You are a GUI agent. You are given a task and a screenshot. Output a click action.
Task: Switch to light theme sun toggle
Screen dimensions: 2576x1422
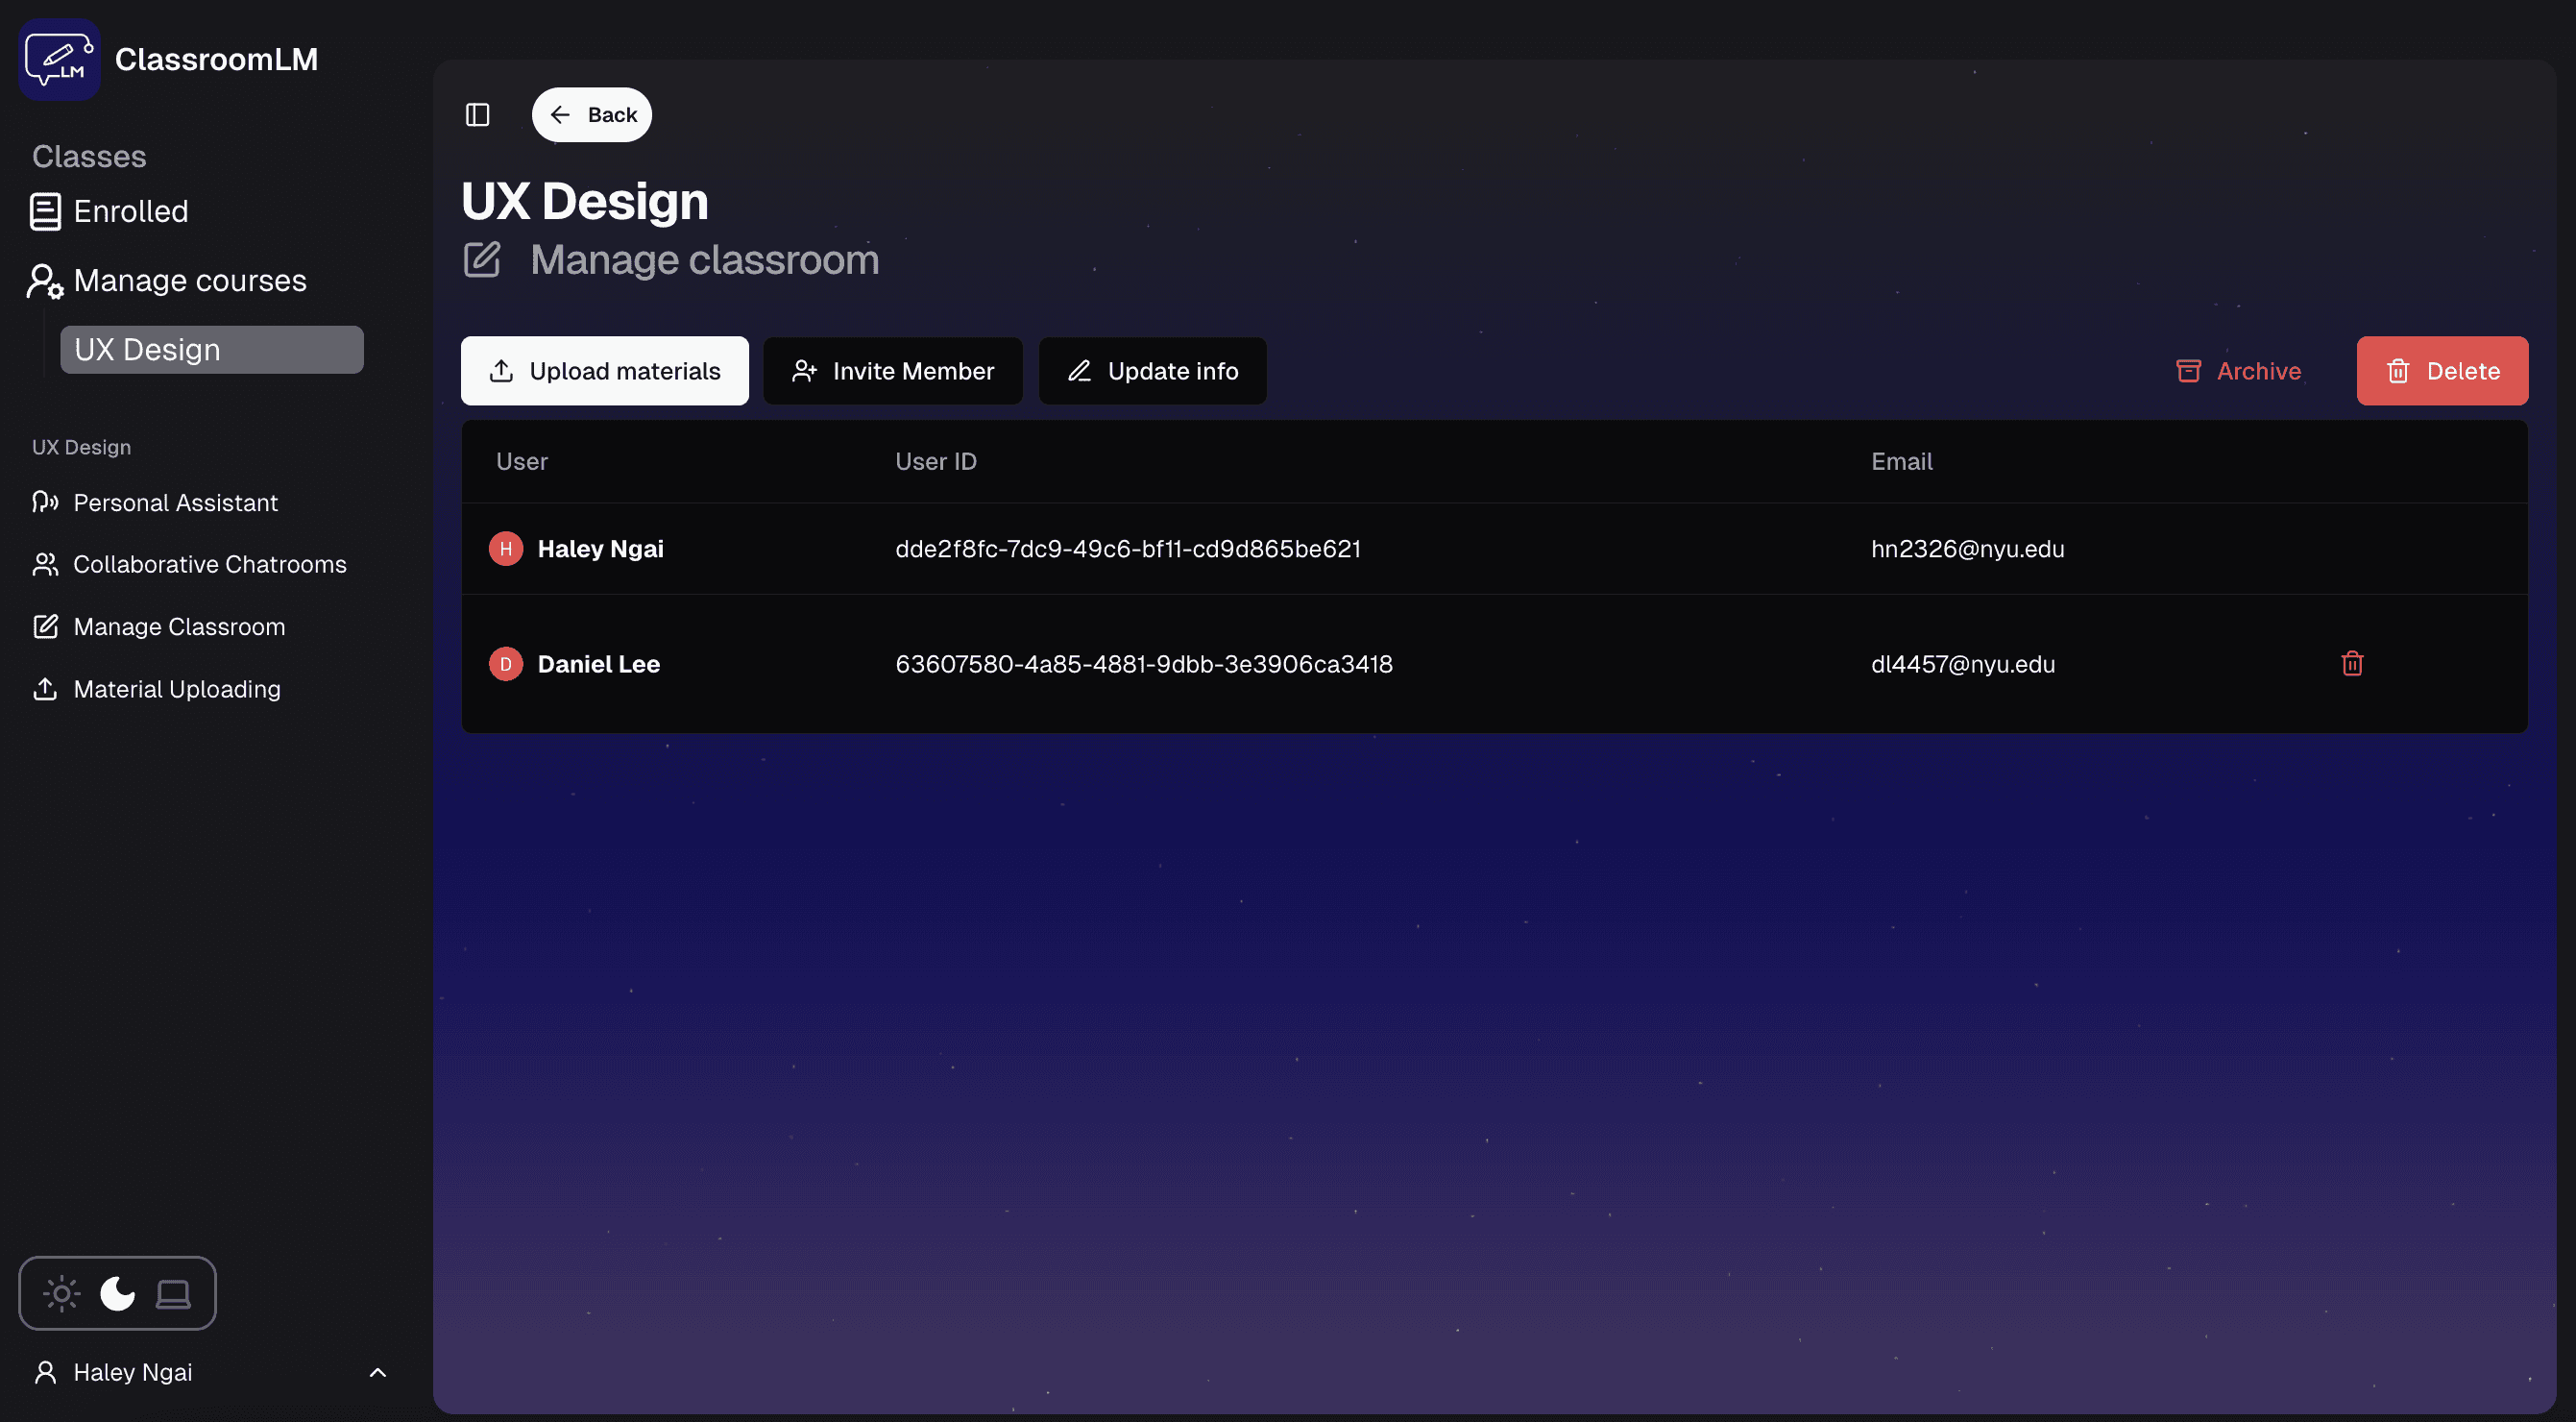(x=61, y=1293)
